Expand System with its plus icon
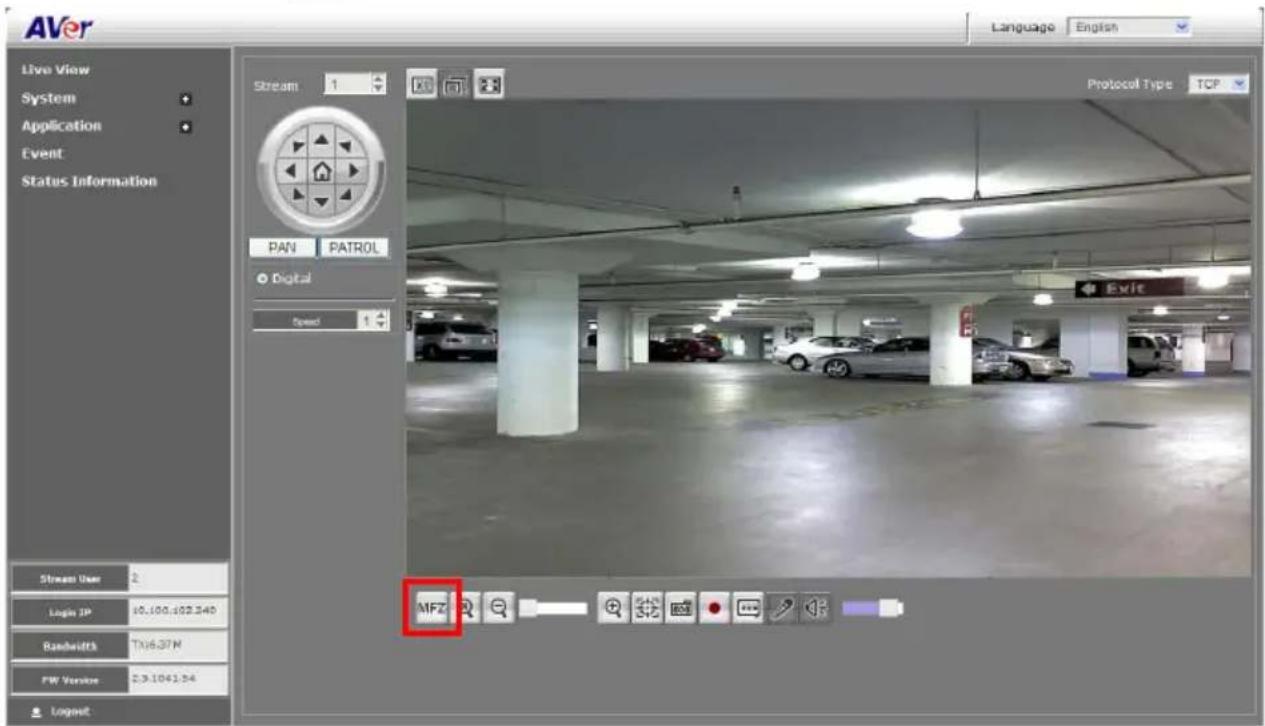 184,100
